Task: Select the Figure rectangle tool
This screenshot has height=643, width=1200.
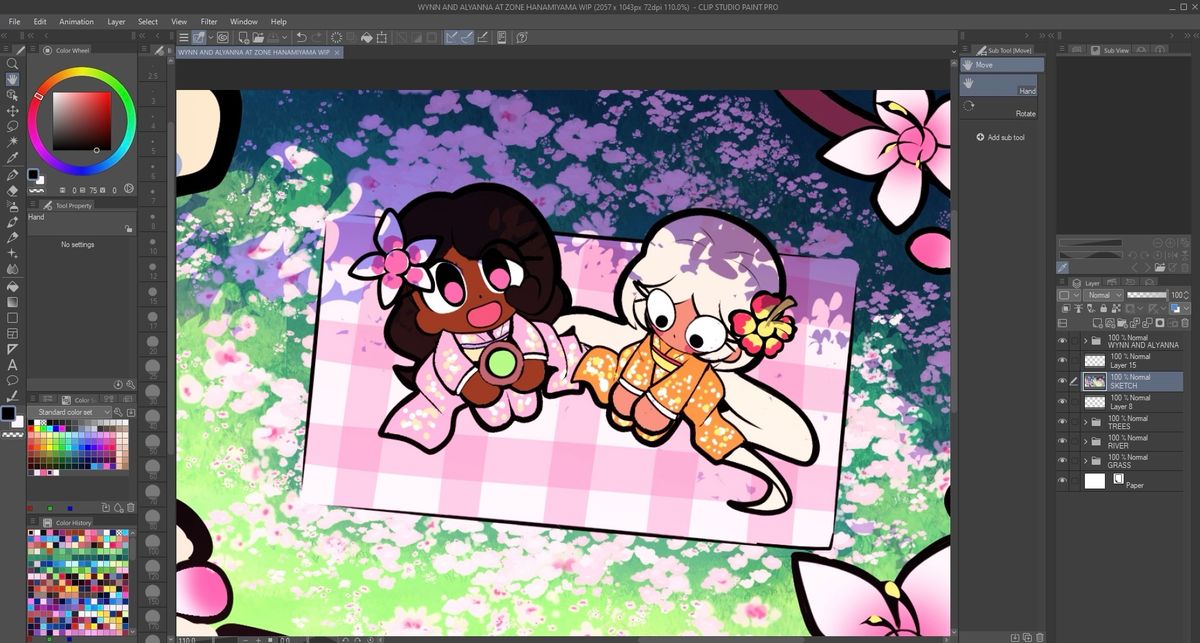Action: pos(12,317)
